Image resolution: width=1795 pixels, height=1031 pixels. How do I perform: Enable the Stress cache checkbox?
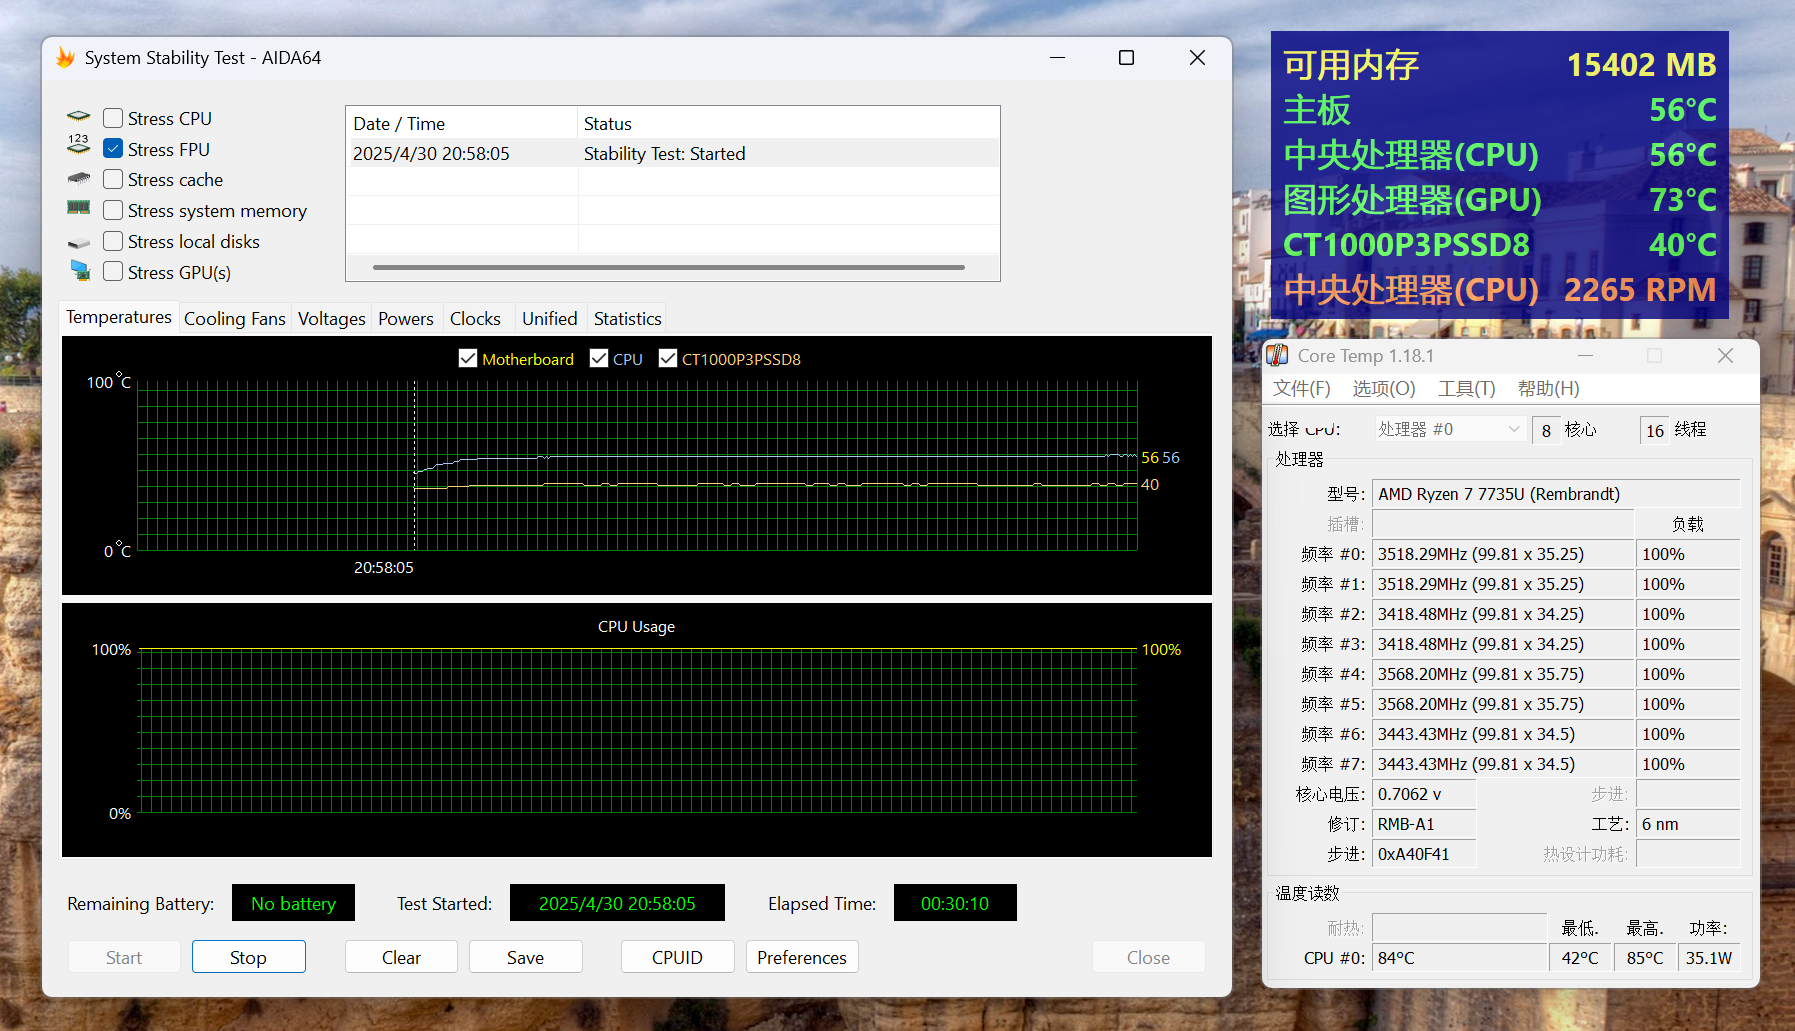113,179
